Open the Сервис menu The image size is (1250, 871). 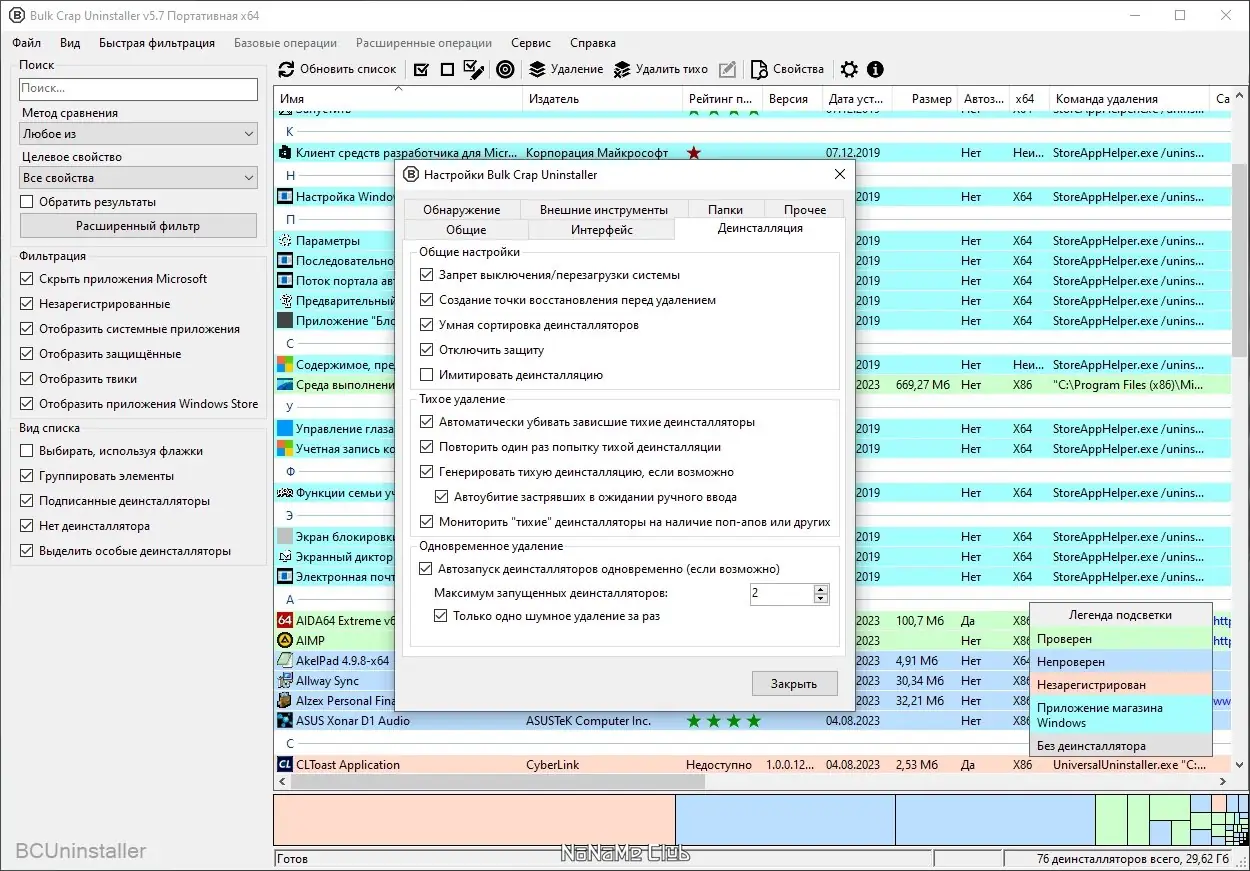(530, 43)
